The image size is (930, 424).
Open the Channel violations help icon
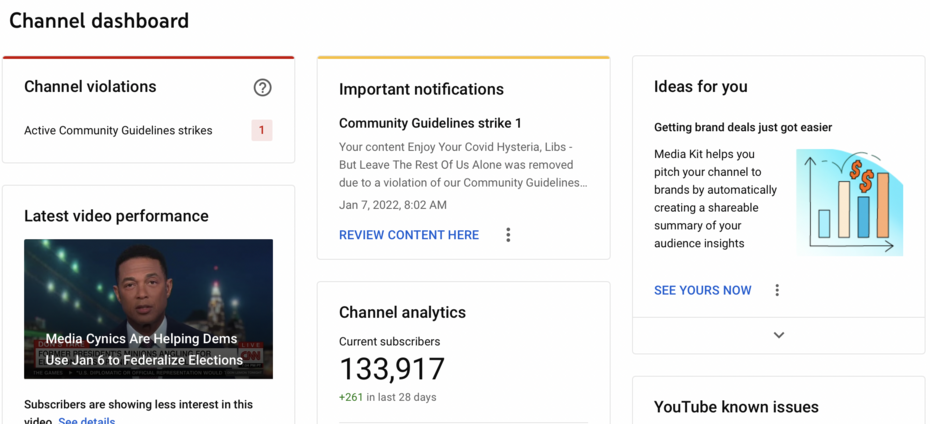pyautogui.click(x=262, y=88)
